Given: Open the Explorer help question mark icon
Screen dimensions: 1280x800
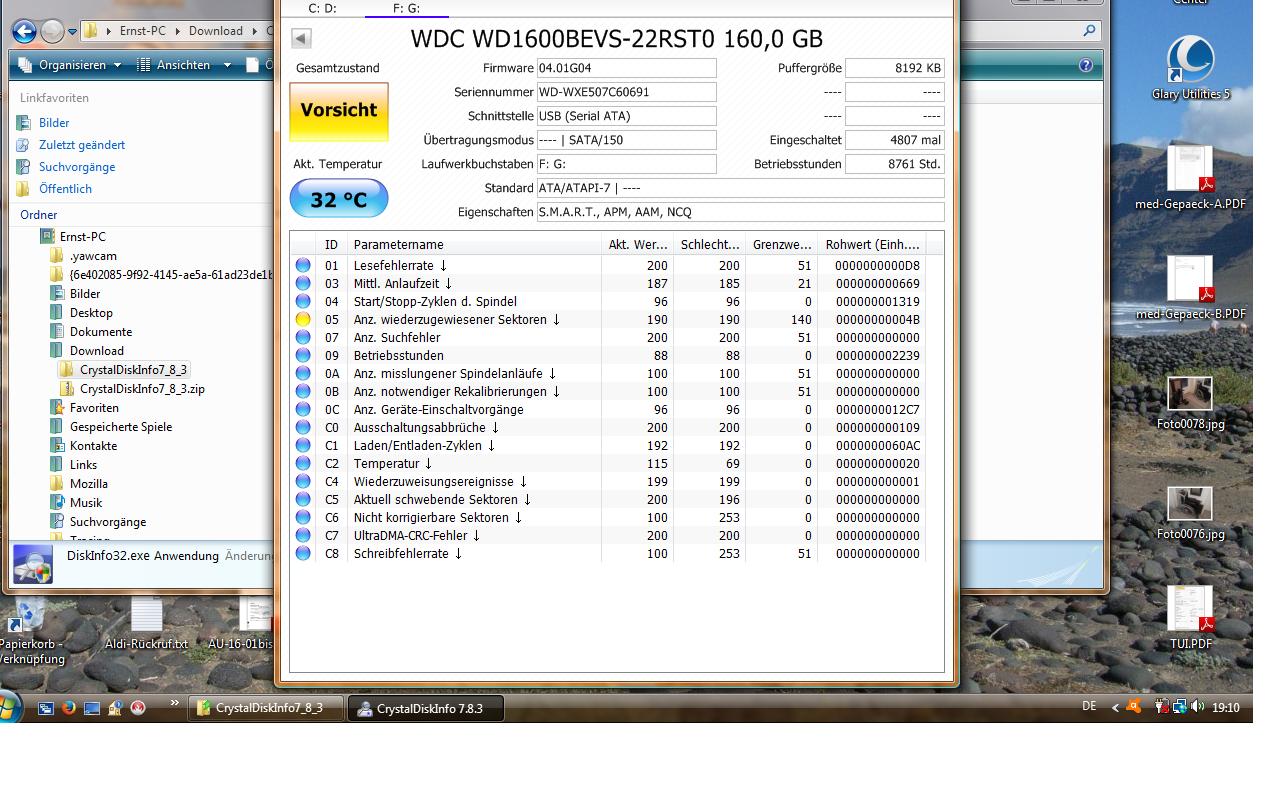Looking at the screenshot, I should tap(1086, 65).
